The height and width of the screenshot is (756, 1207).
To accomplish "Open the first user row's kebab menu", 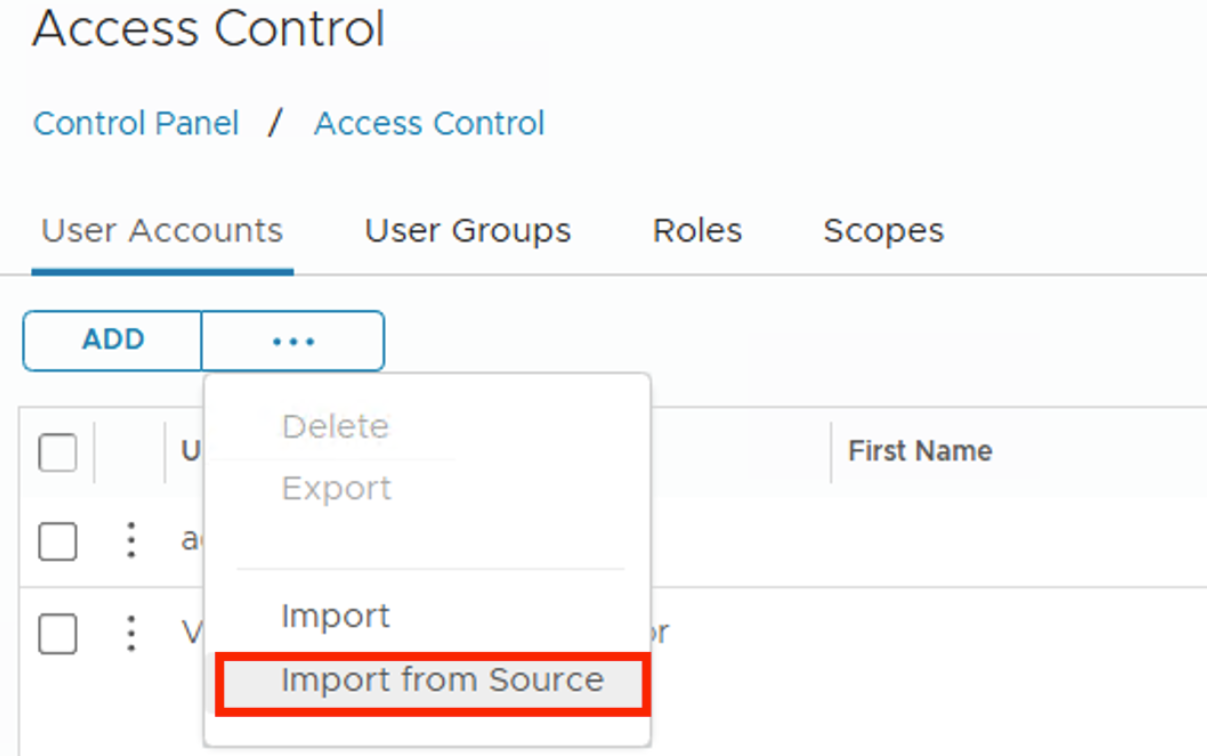I will pos(131,540).
